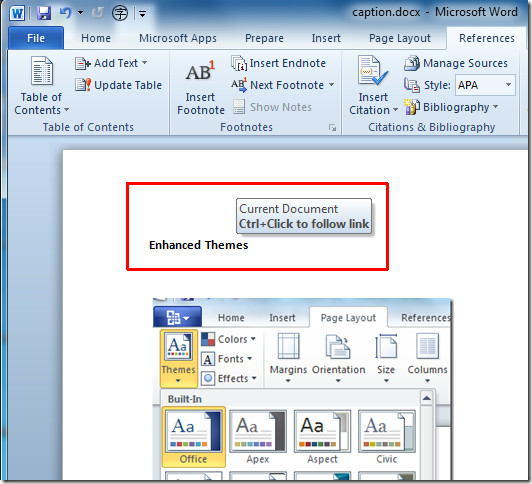532x484 pixels.
Task: Switch to the Prepare tab
Action: point(264,38)
